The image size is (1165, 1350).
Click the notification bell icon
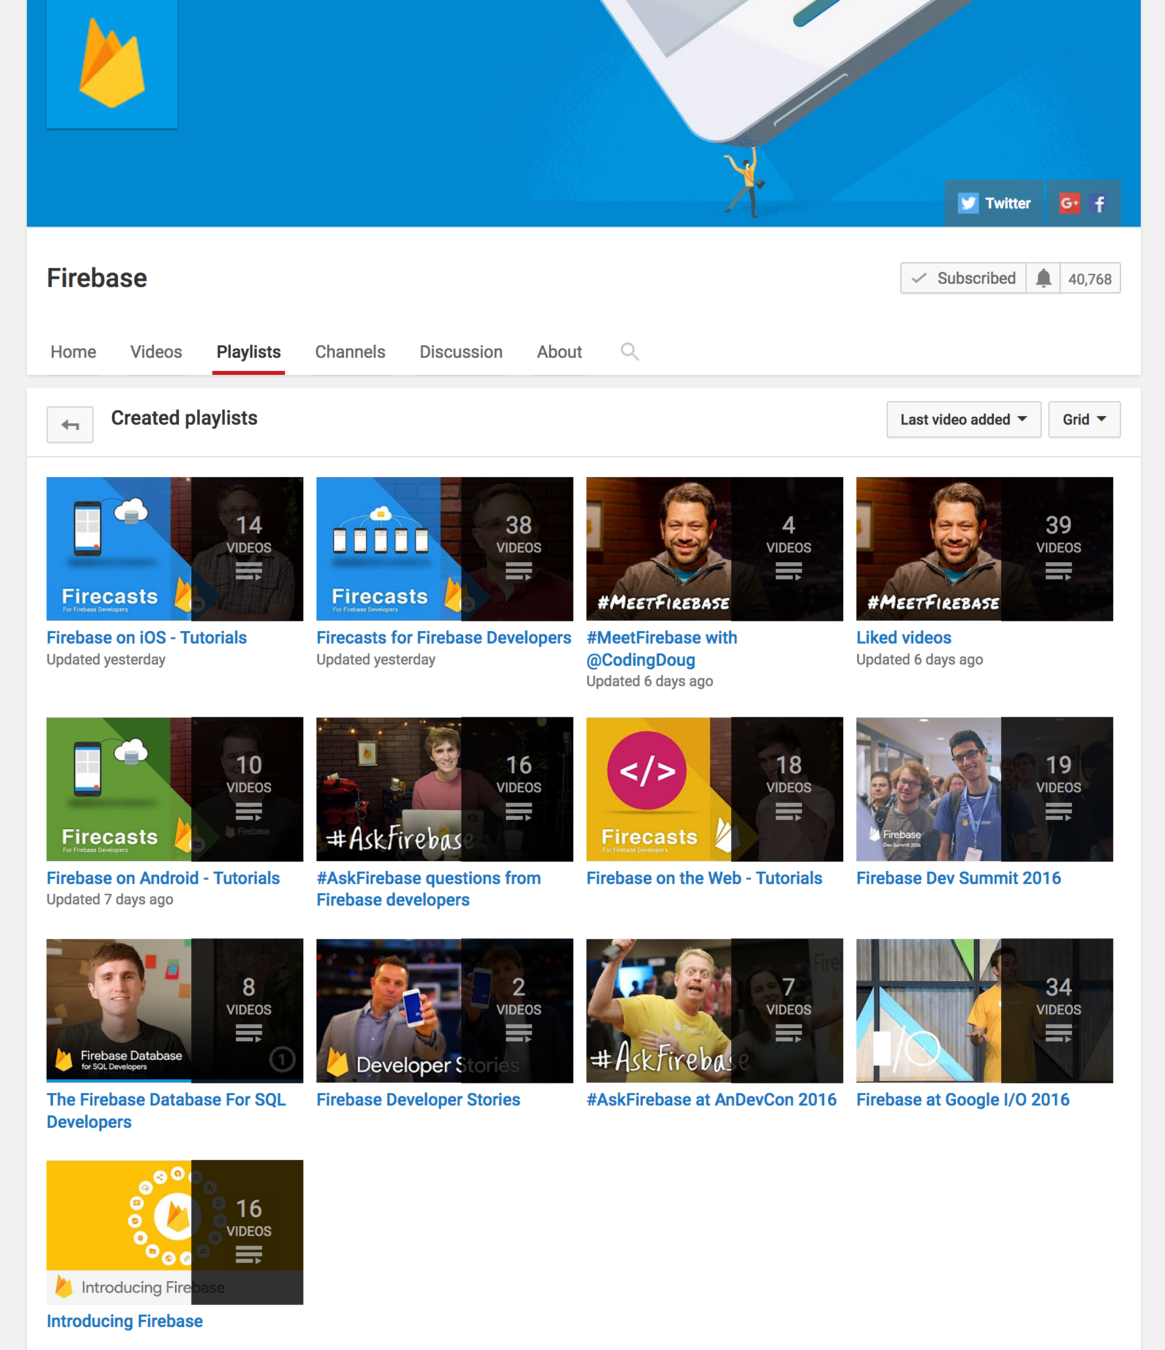(x=1043, y=278)
